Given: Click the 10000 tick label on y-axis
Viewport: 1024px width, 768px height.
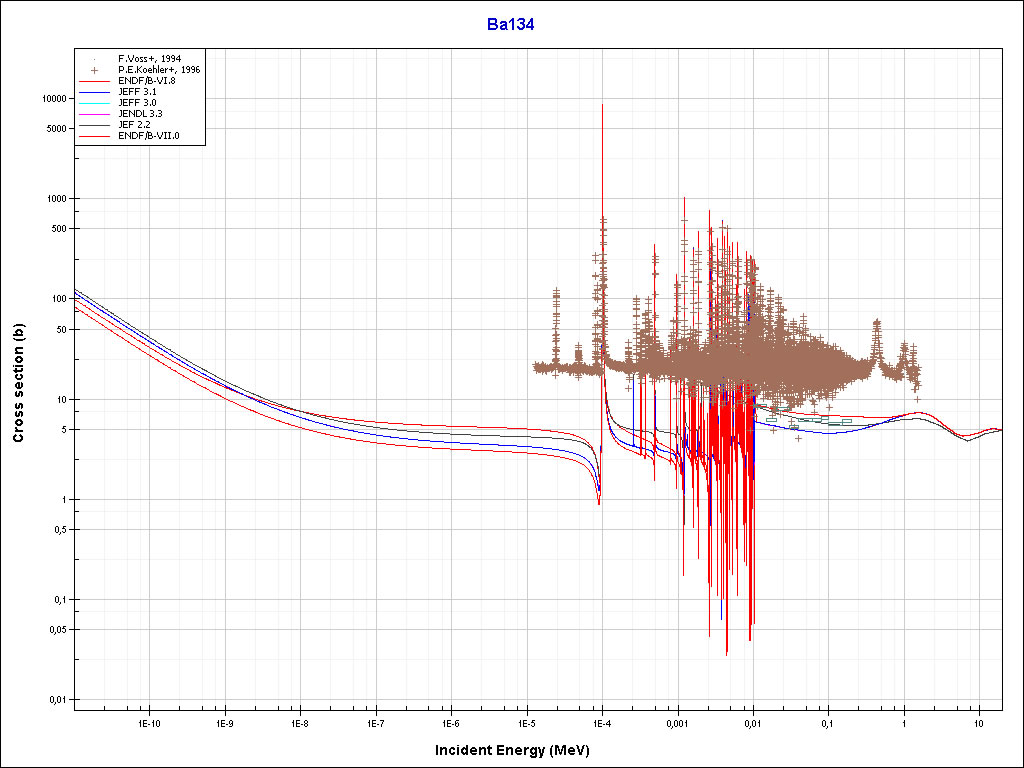Looking at the screenshot, I should tap(50, 99).
